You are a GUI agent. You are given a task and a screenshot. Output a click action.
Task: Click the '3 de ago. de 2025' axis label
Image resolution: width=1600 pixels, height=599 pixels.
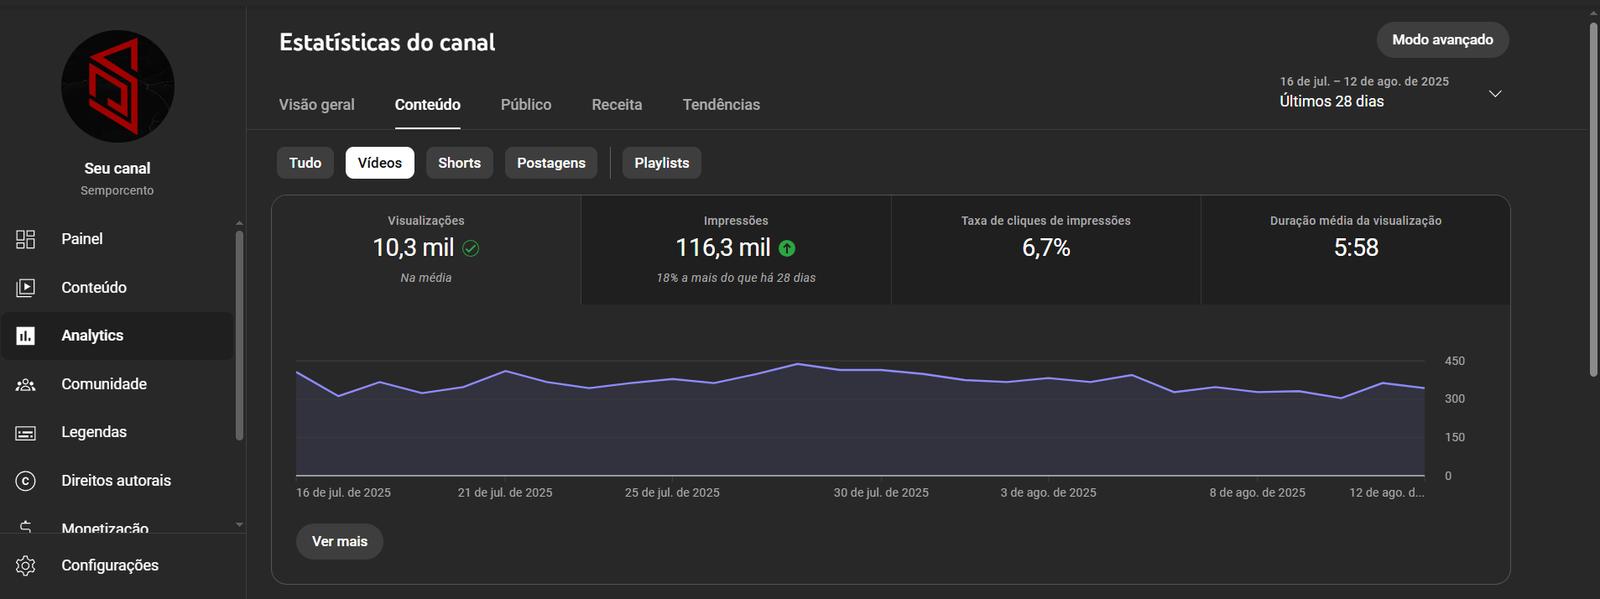click(1048, 493)
